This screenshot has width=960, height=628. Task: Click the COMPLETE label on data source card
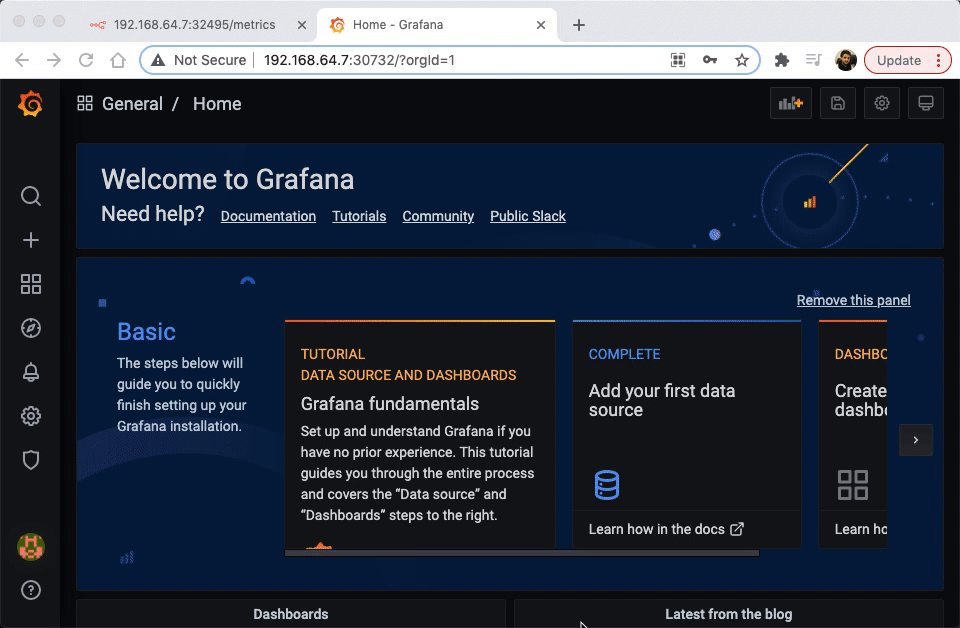click(624, 354)
